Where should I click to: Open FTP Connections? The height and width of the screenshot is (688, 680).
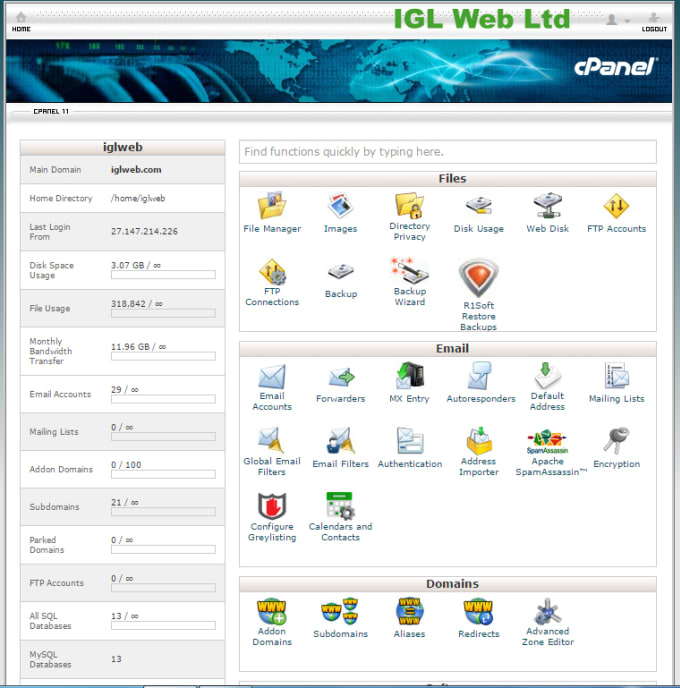point(272,282)
